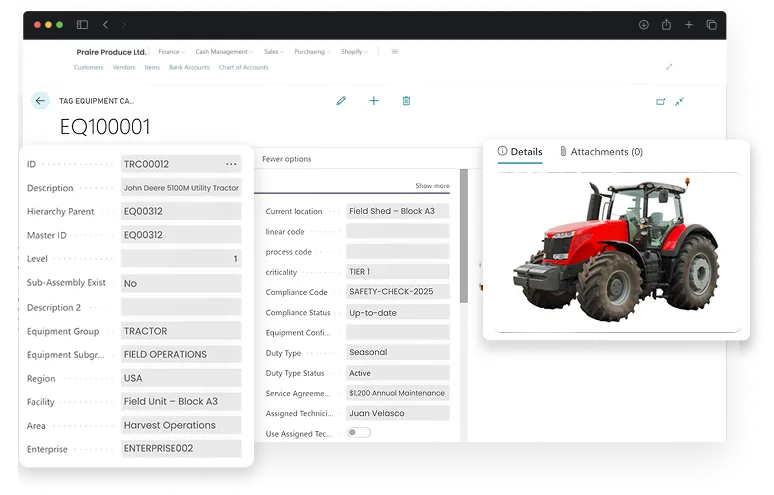Click the back arrow button

coord(40,101)
